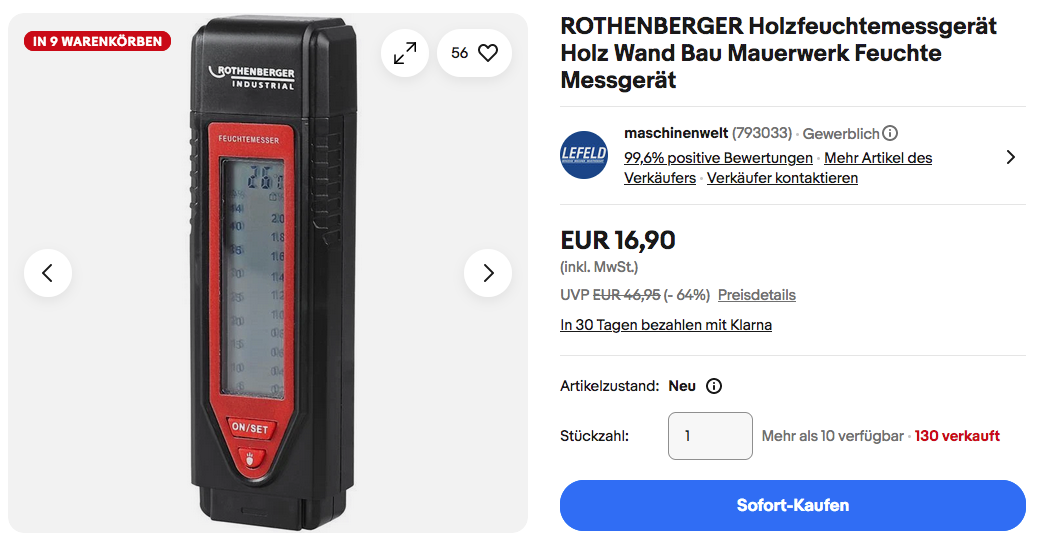Open info icon next to Artikelzustand Neu
Viewport: 1053px width, 536px height.
(x=714, y=386)
